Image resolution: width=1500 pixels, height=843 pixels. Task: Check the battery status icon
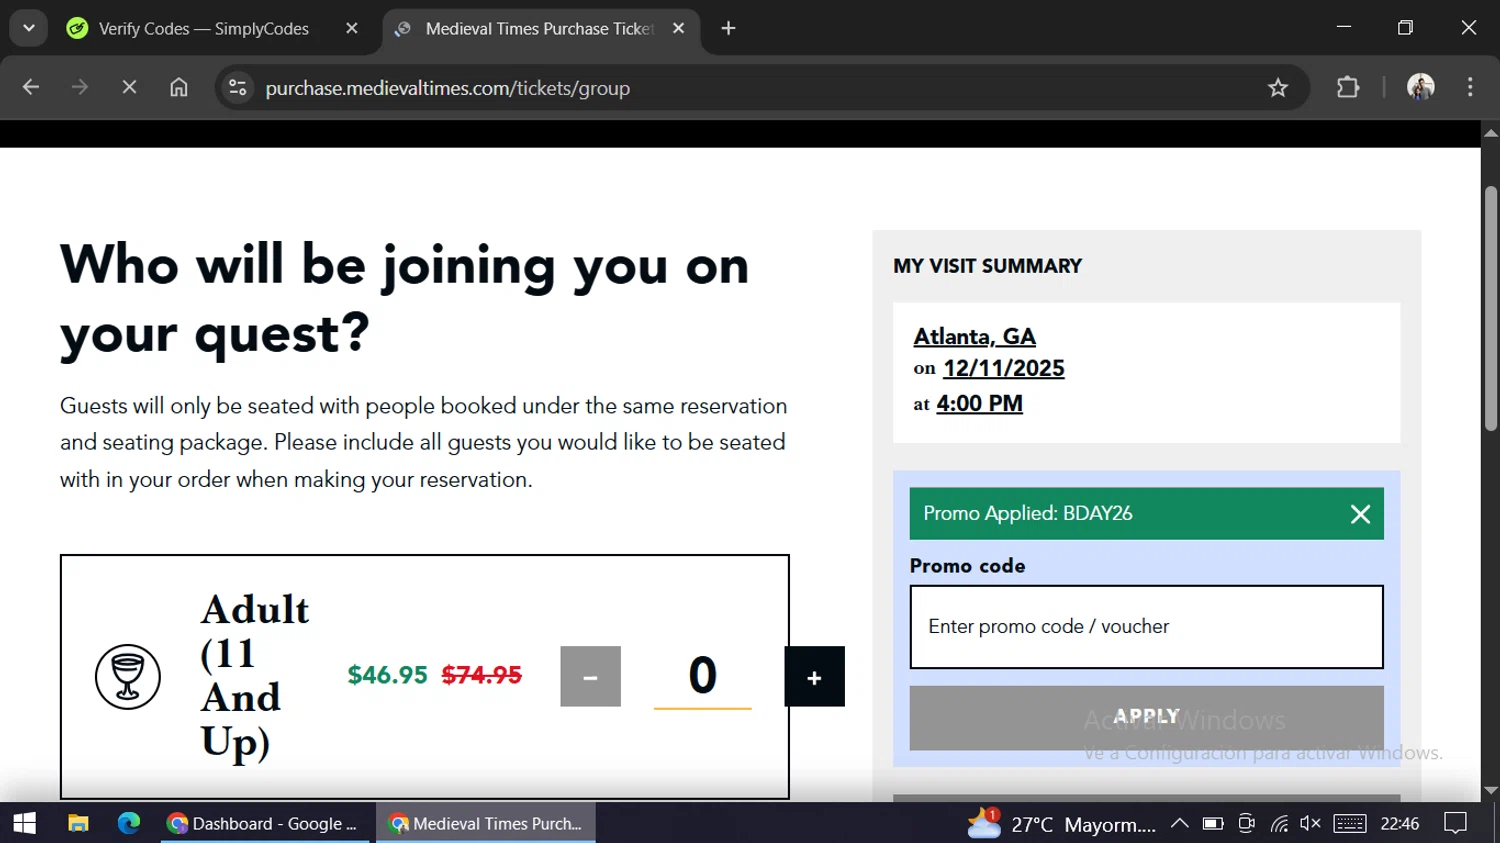click(x=1213, y=824)
